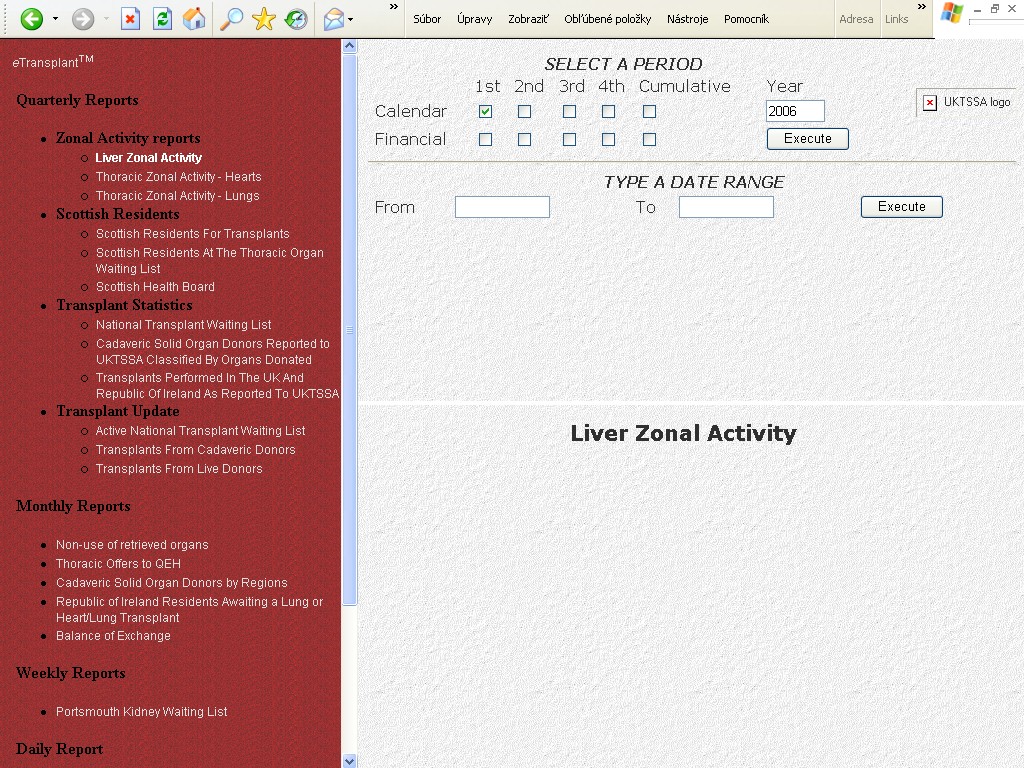The image size is (1024, 768).
Task: Click the To date input field
Action: pyautogui.click(x=726, y=207)
